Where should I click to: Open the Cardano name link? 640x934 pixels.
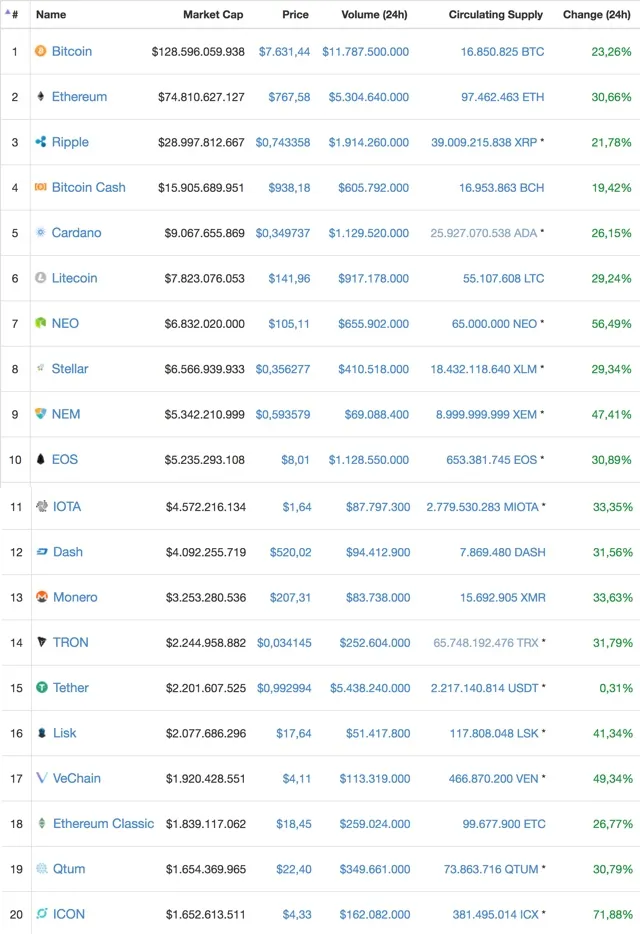[76, 232]
